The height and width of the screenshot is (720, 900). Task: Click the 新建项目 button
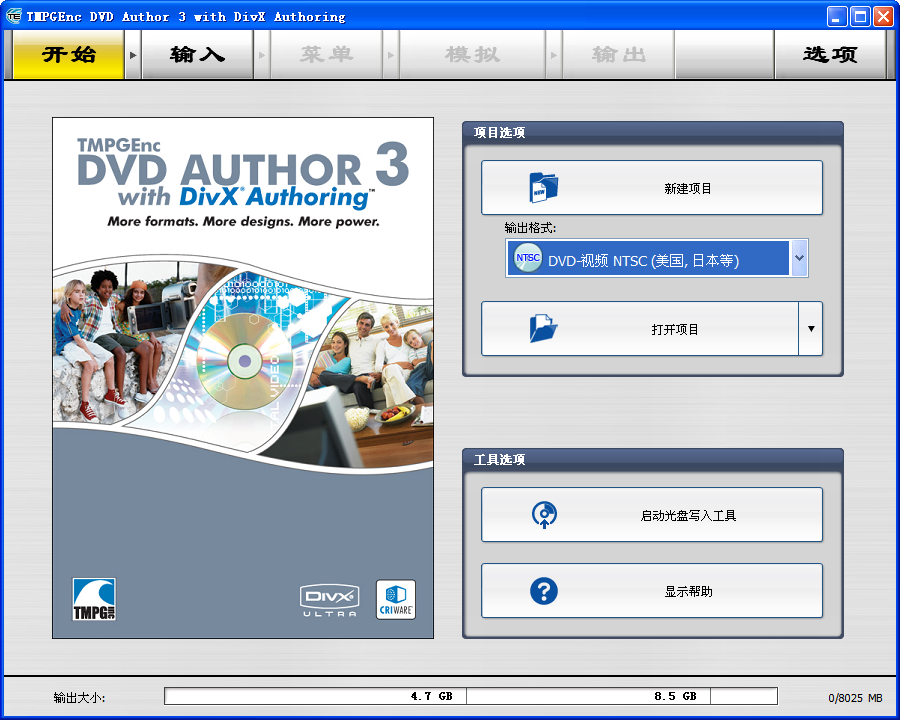point(651,188)
